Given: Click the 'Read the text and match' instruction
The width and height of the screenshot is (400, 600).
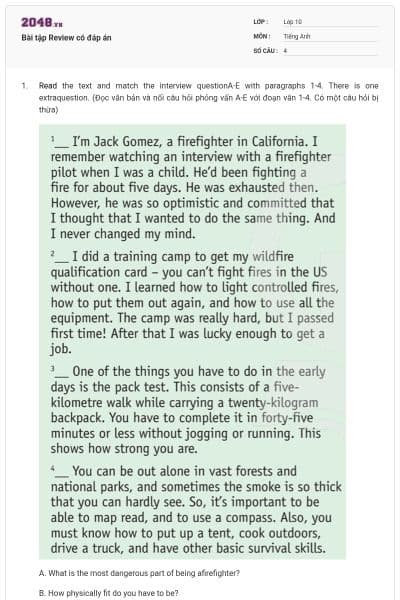Looking at the screenshot, I should [208, 86].
